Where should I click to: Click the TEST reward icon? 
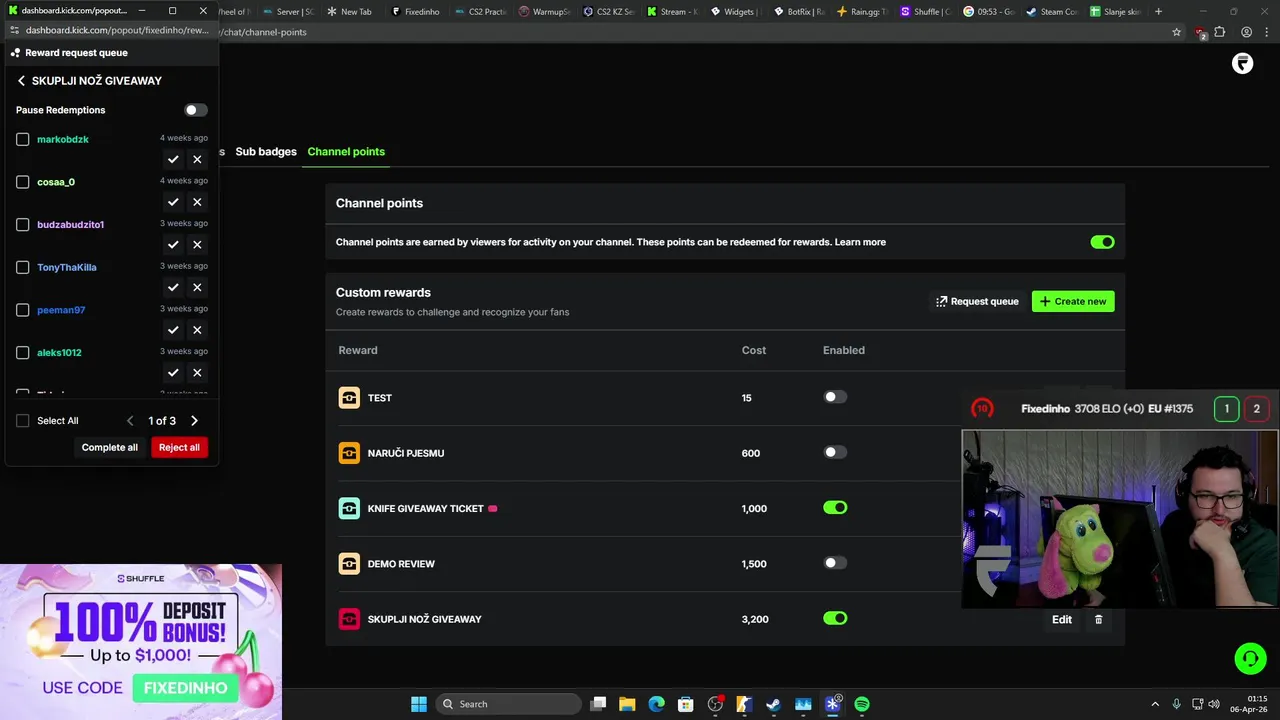coord(349,398)
